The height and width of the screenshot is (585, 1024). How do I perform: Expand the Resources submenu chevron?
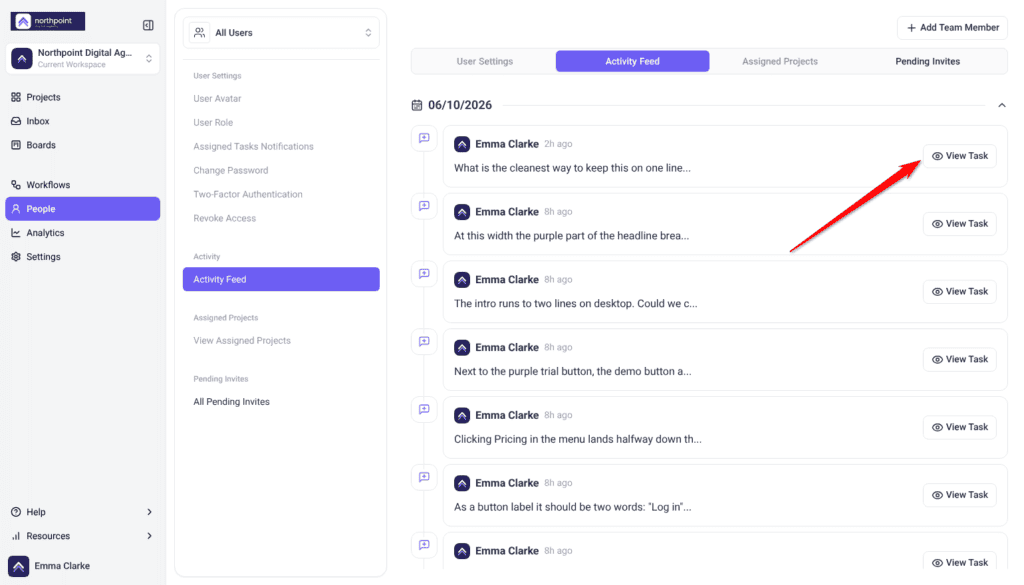pyautogui.click(x=150, y=536)
